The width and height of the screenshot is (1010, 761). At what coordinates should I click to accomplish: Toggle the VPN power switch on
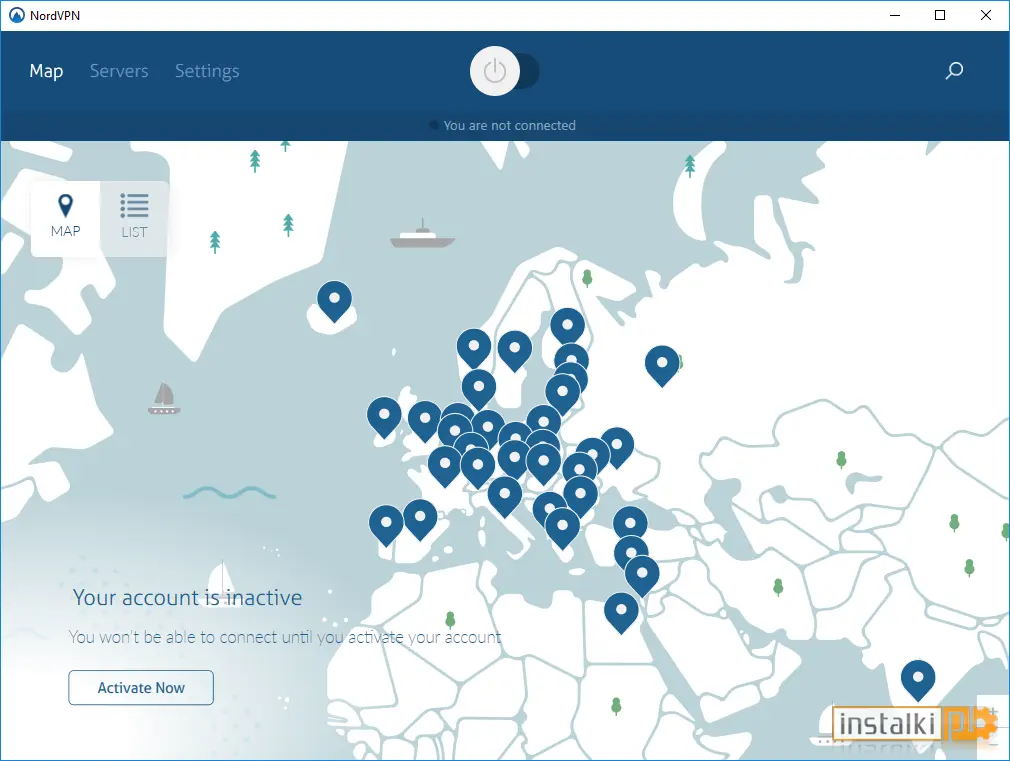pos(504,71)
